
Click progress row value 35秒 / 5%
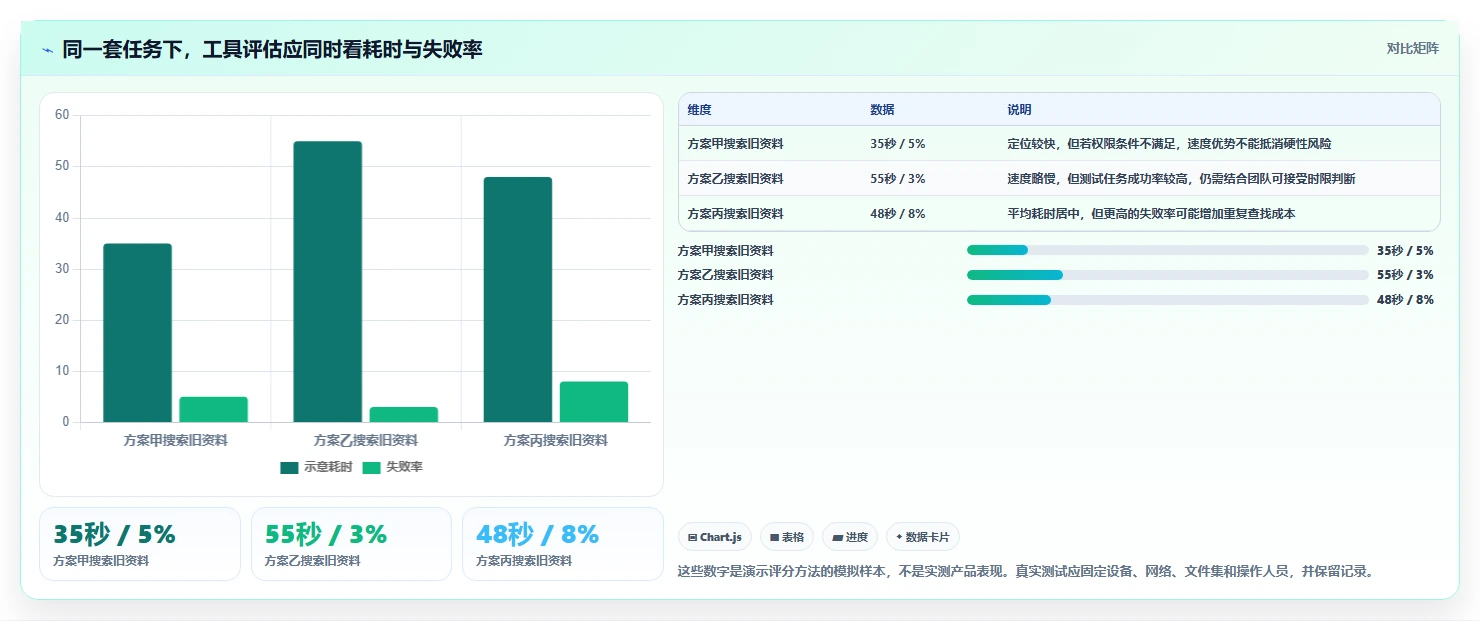point(1405,251)
